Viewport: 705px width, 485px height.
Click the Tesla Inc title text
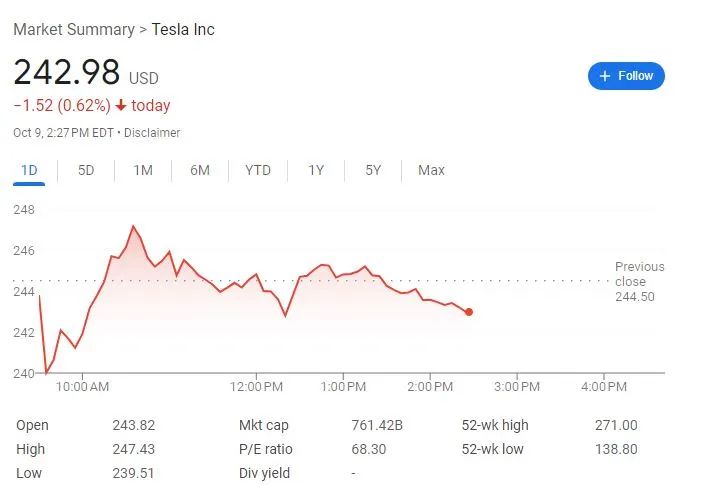[x=183, y=29]
